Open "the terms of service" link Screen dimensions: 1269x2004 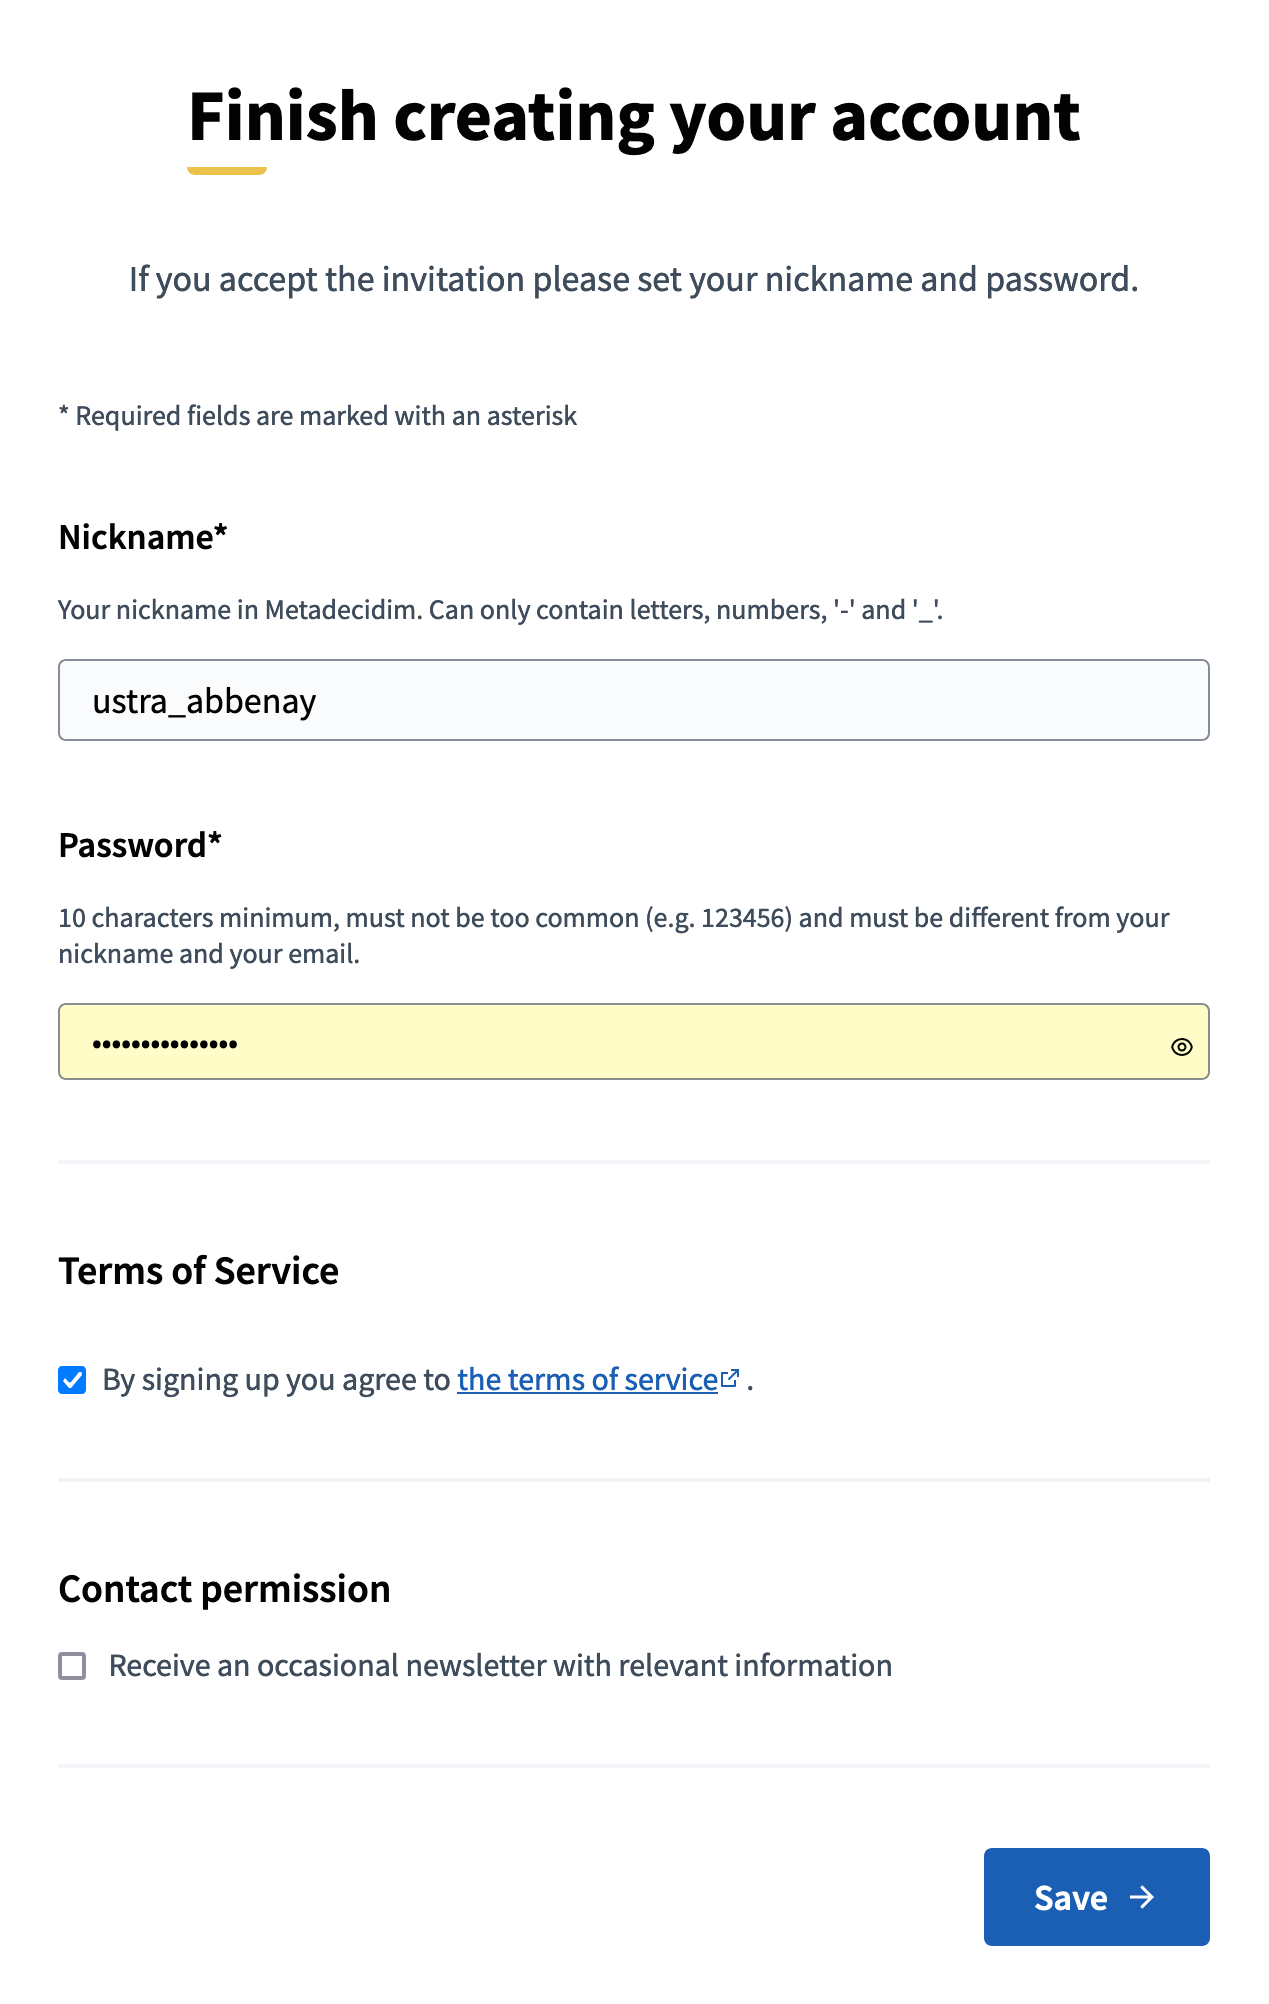pyautogui.click(x=587, y=1379)
